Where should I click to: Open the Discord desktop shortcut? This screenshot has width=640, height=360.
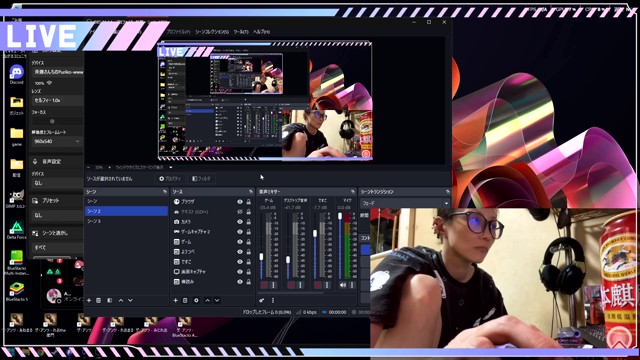(16, 74)
